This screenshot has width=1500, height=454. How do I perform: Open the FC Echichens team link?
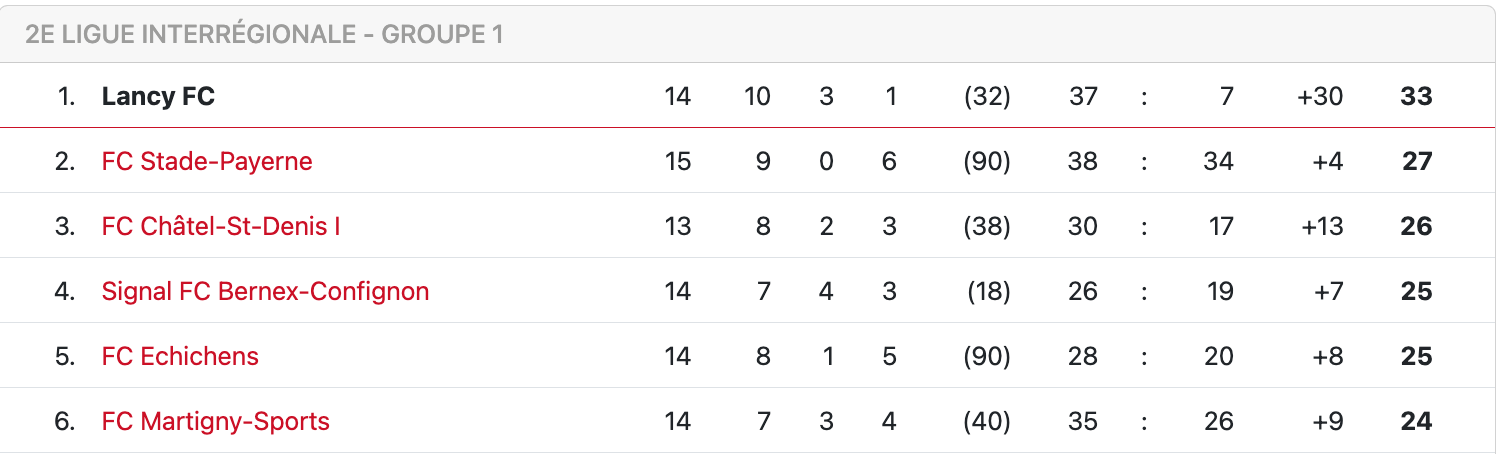click(x=180, y=356)
